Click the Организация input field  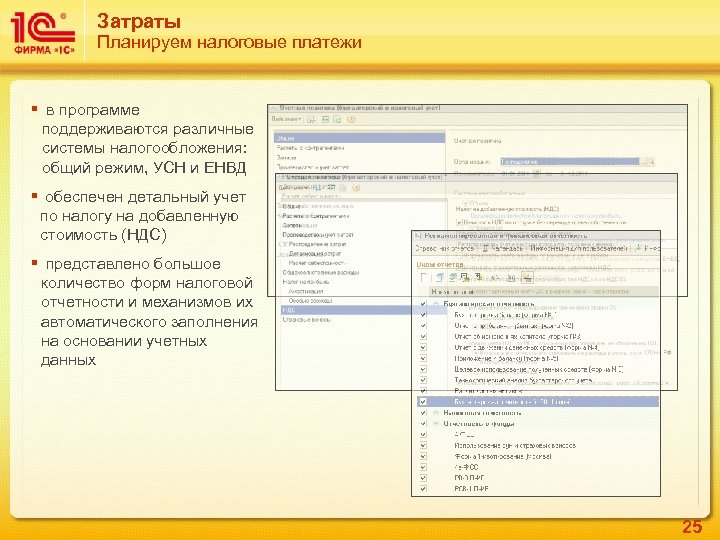(x=570, y=162)
